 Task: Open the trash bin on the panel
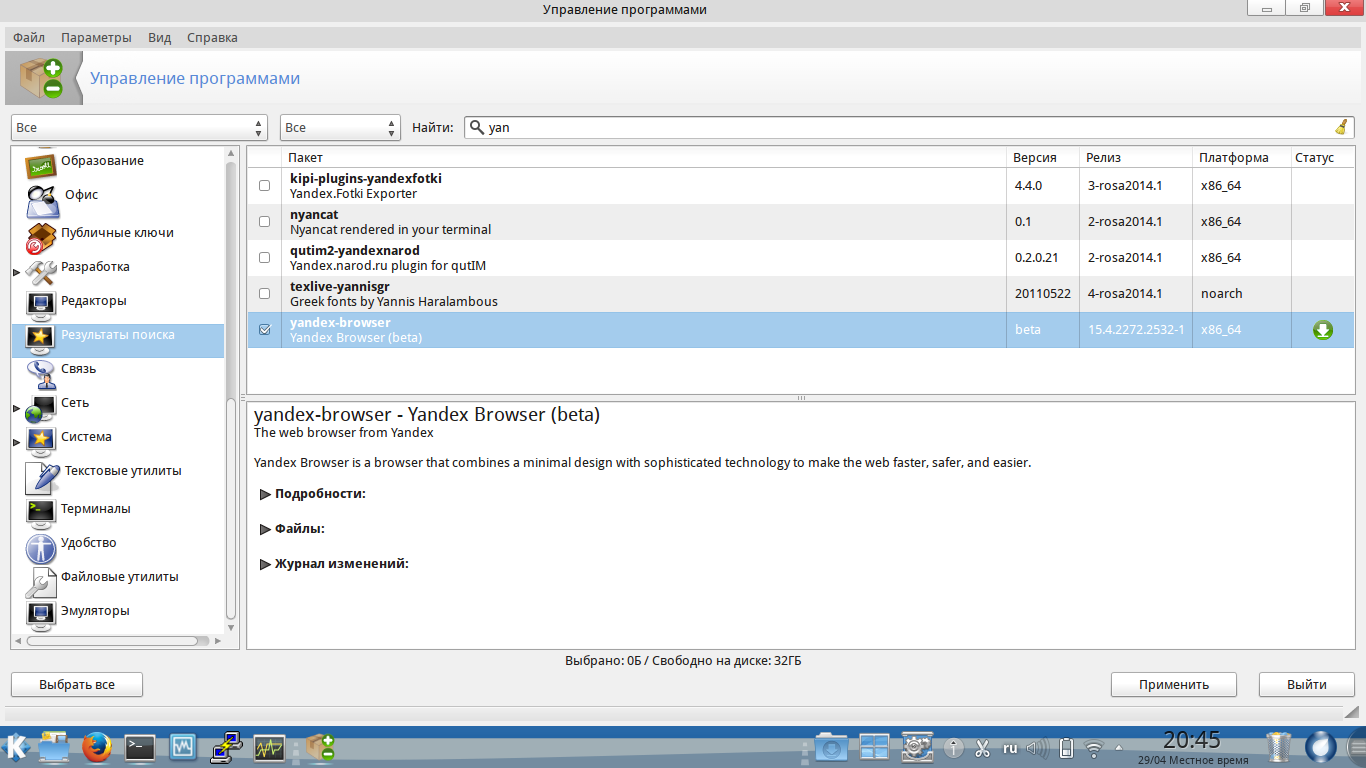tap(1279, 747)
